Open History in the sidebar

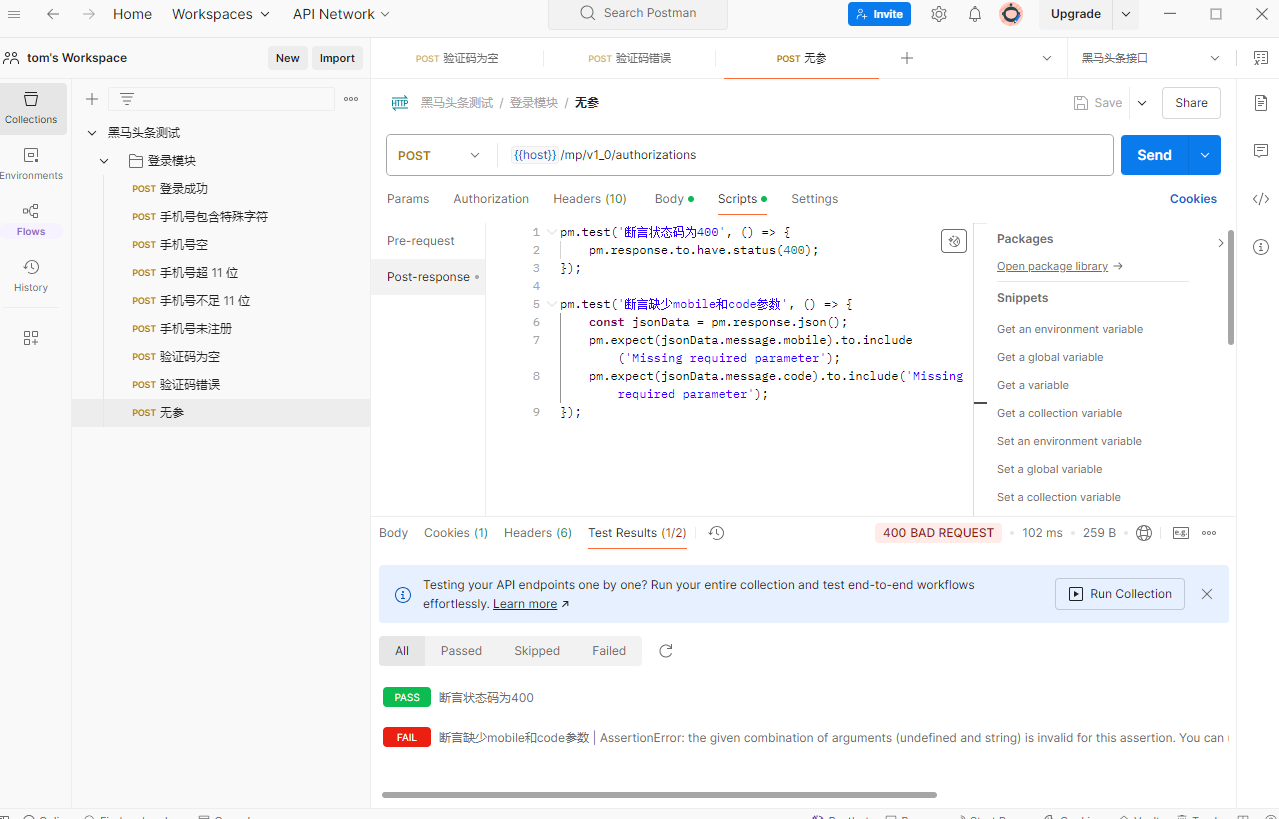[x=31, y=276]
